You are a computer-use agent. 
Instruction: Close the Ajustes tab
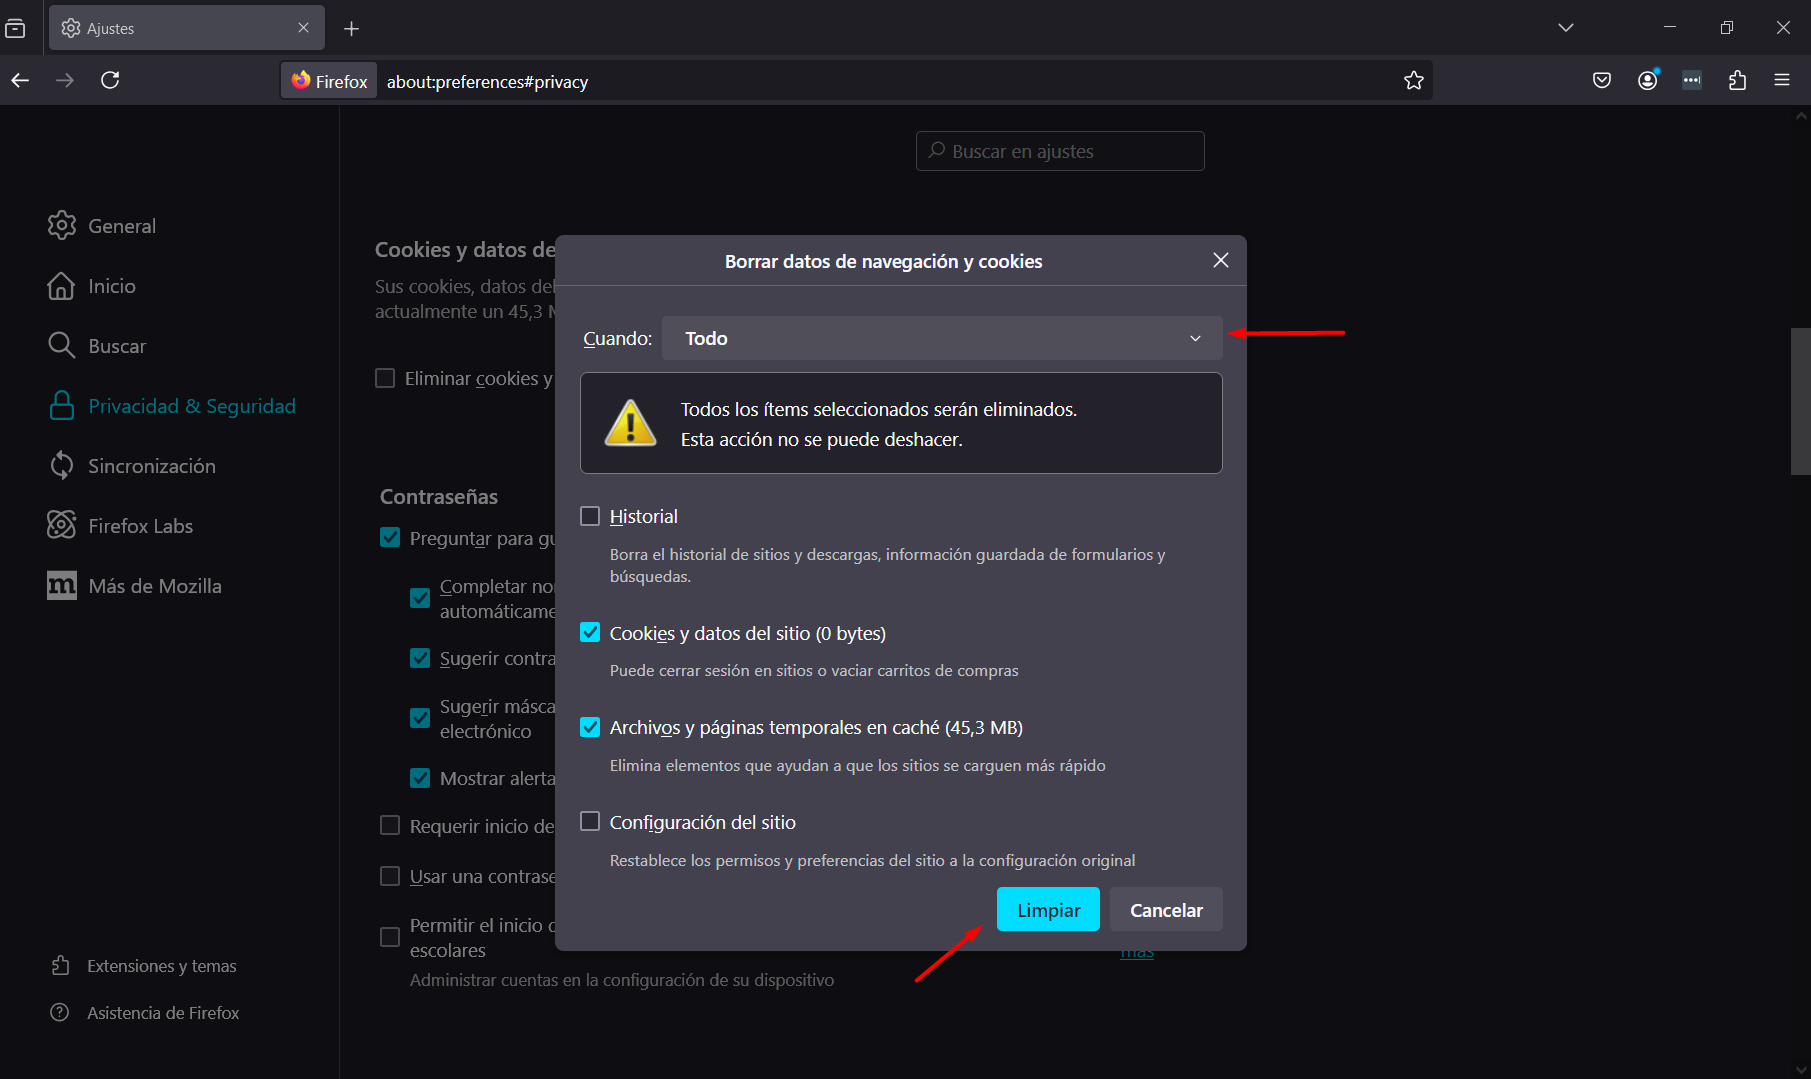click(x=303, y=28)
